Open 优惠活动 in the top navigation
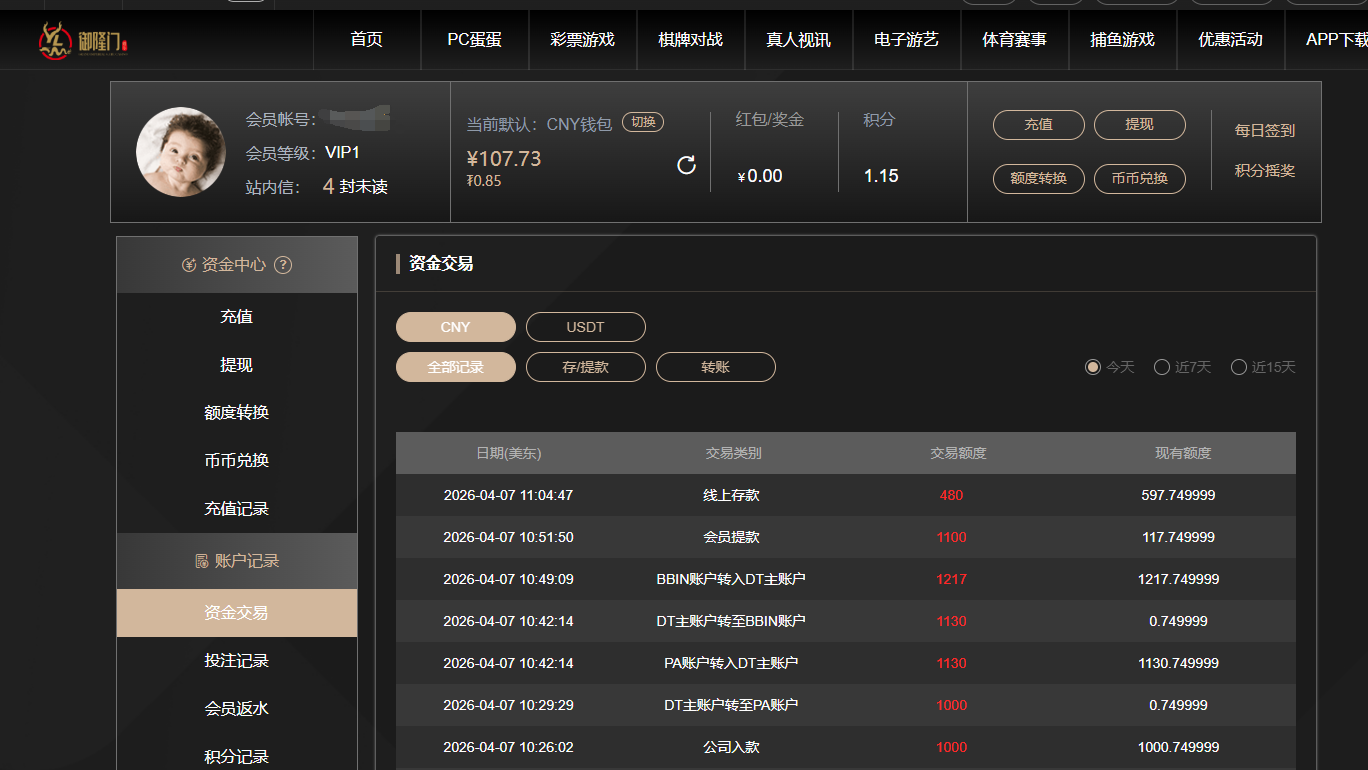 tap(1229, 40)
